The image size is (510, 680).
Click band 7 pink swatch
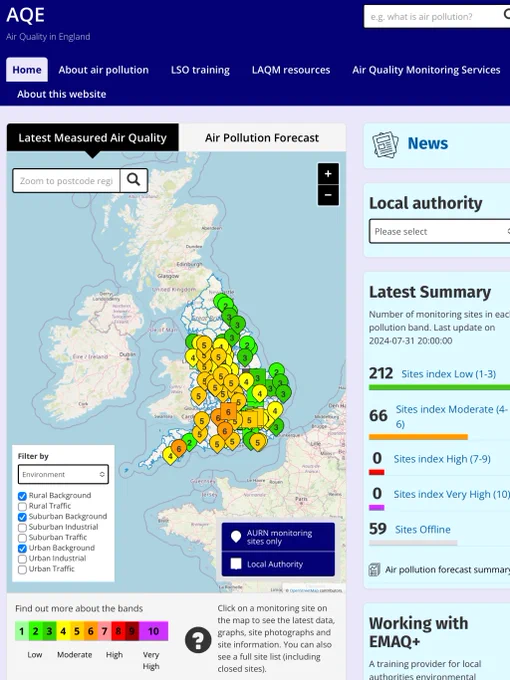point(105,631)
